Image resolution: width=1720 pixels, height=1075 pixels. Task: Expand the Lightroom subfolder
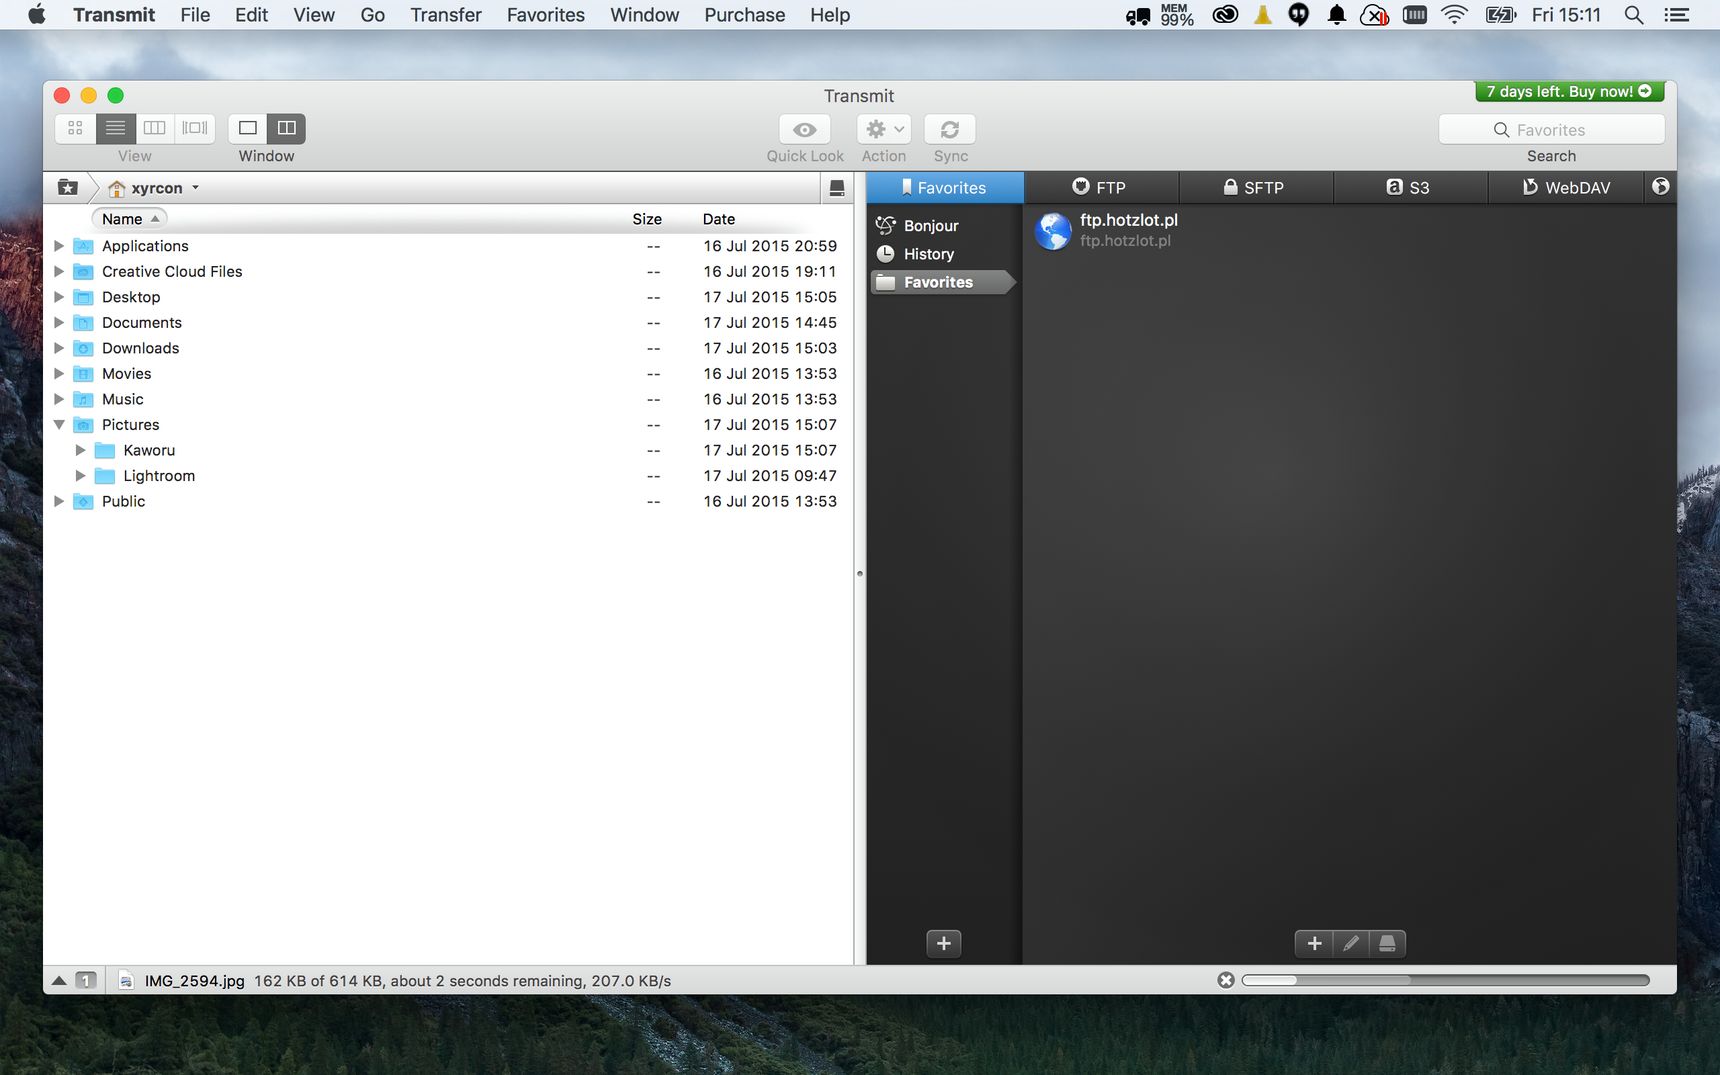(x=81, y=476)
